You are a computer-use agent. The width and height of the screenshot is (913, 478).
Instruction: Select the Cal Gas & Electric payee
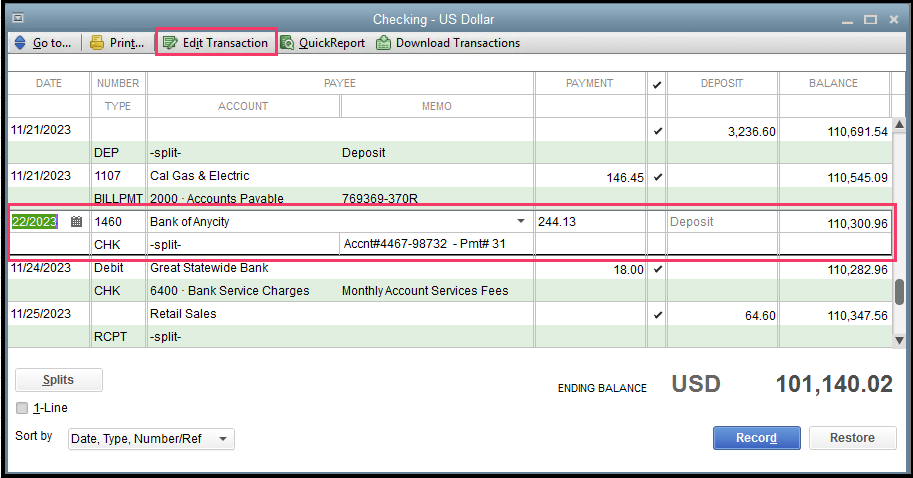[200, 176]
